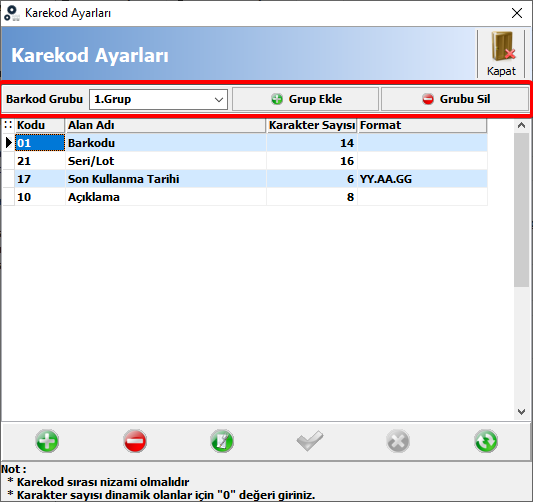The height and width of the screenshot is (502, 533).
Task: Click the Alan Adı column header
Action: 166,125
